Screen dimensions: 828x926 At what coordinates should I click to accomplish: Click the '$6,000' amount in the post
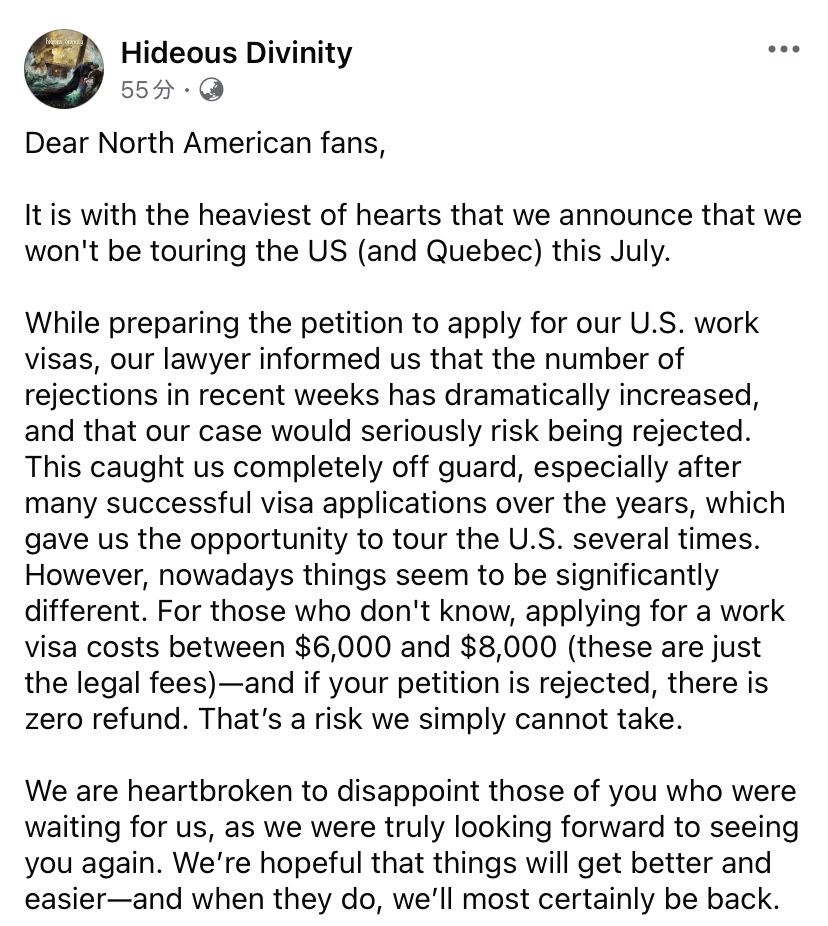coord(343,647)
